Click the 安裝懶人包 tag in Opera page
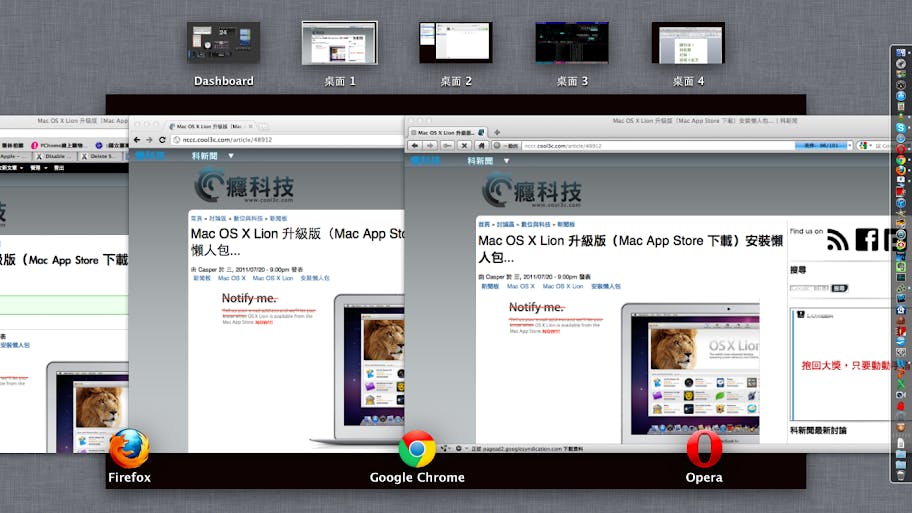 605,286
